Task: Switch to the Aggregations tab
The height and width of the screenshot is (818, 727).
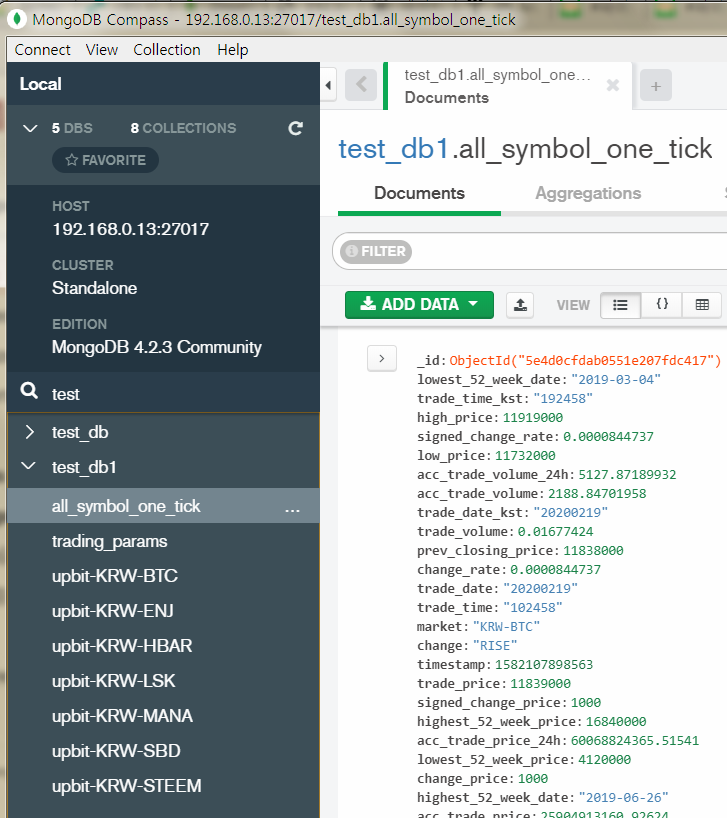Action: [588, 193]
